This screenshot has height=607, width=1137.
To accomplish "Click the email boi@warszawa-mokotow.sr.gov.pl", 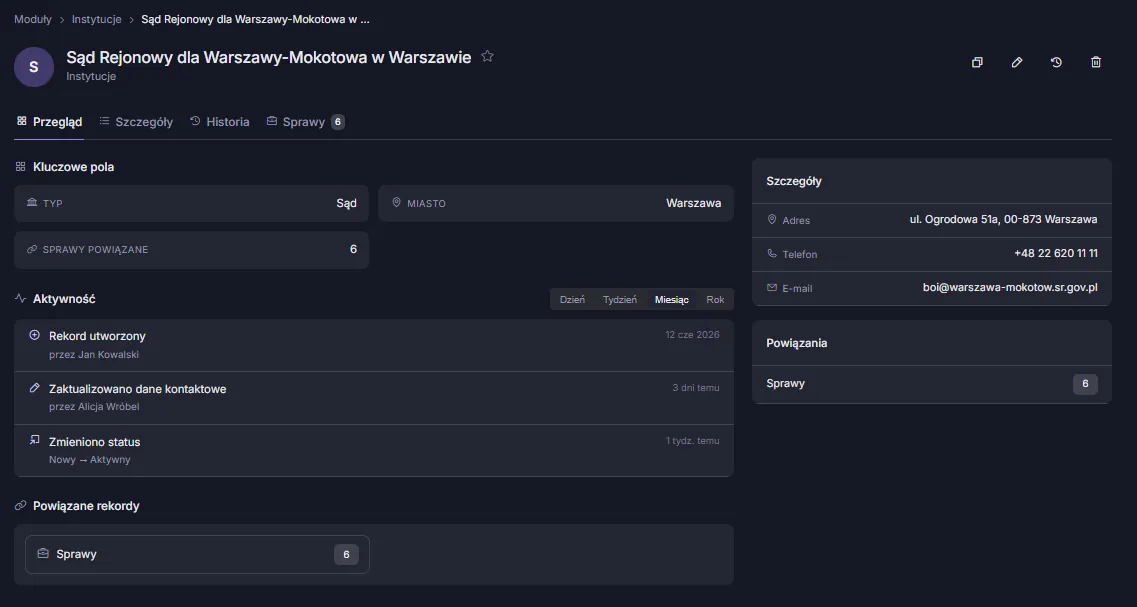I will 1010,288.
